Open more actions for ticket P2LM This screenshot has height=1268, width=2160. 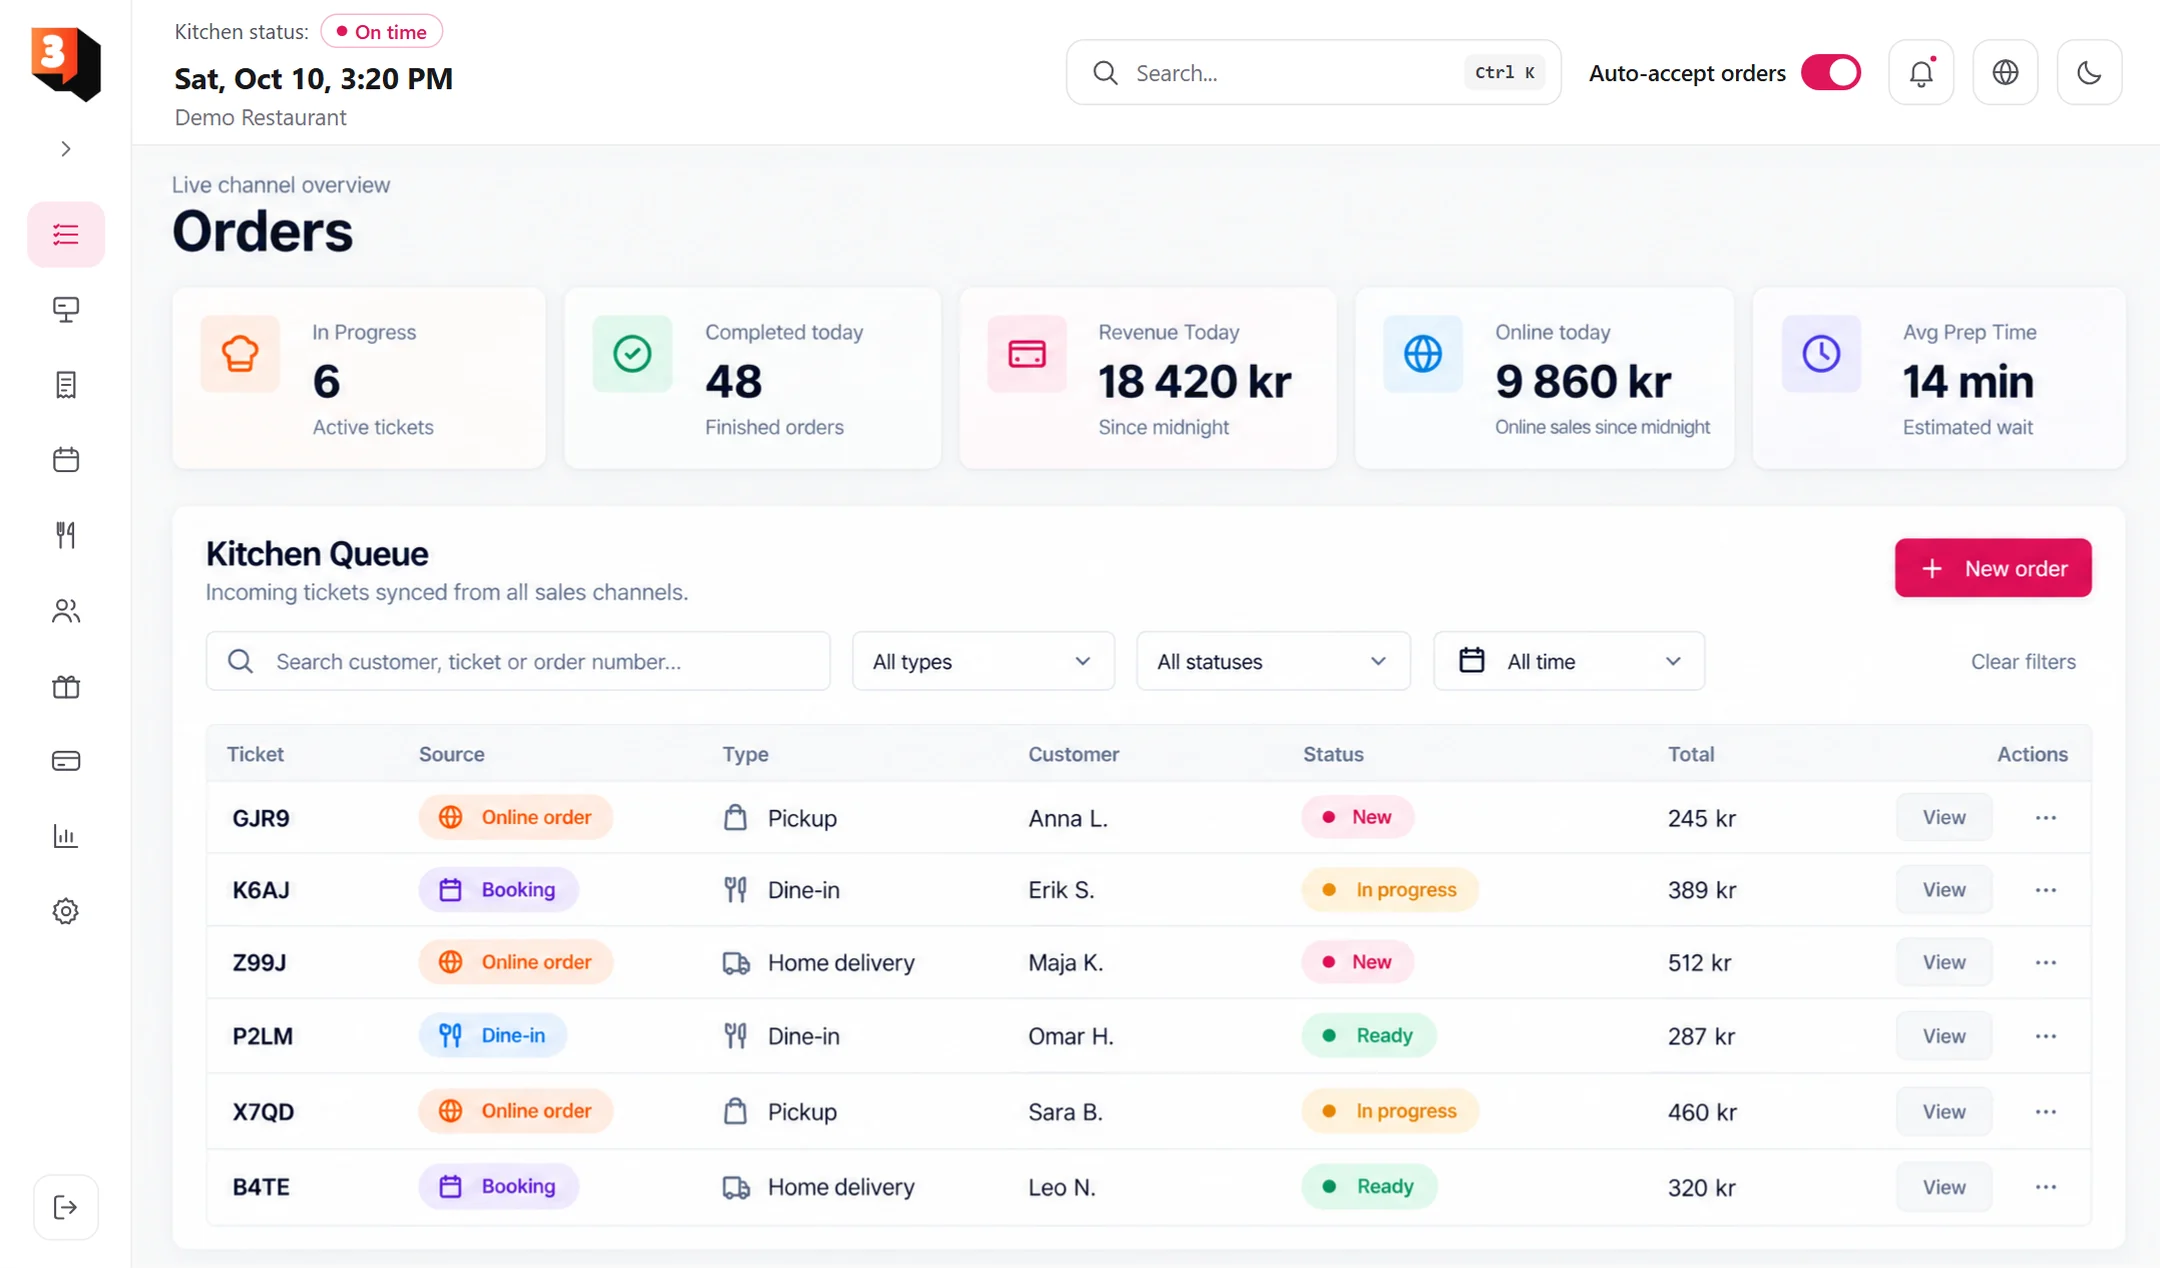point(2046,1036)
